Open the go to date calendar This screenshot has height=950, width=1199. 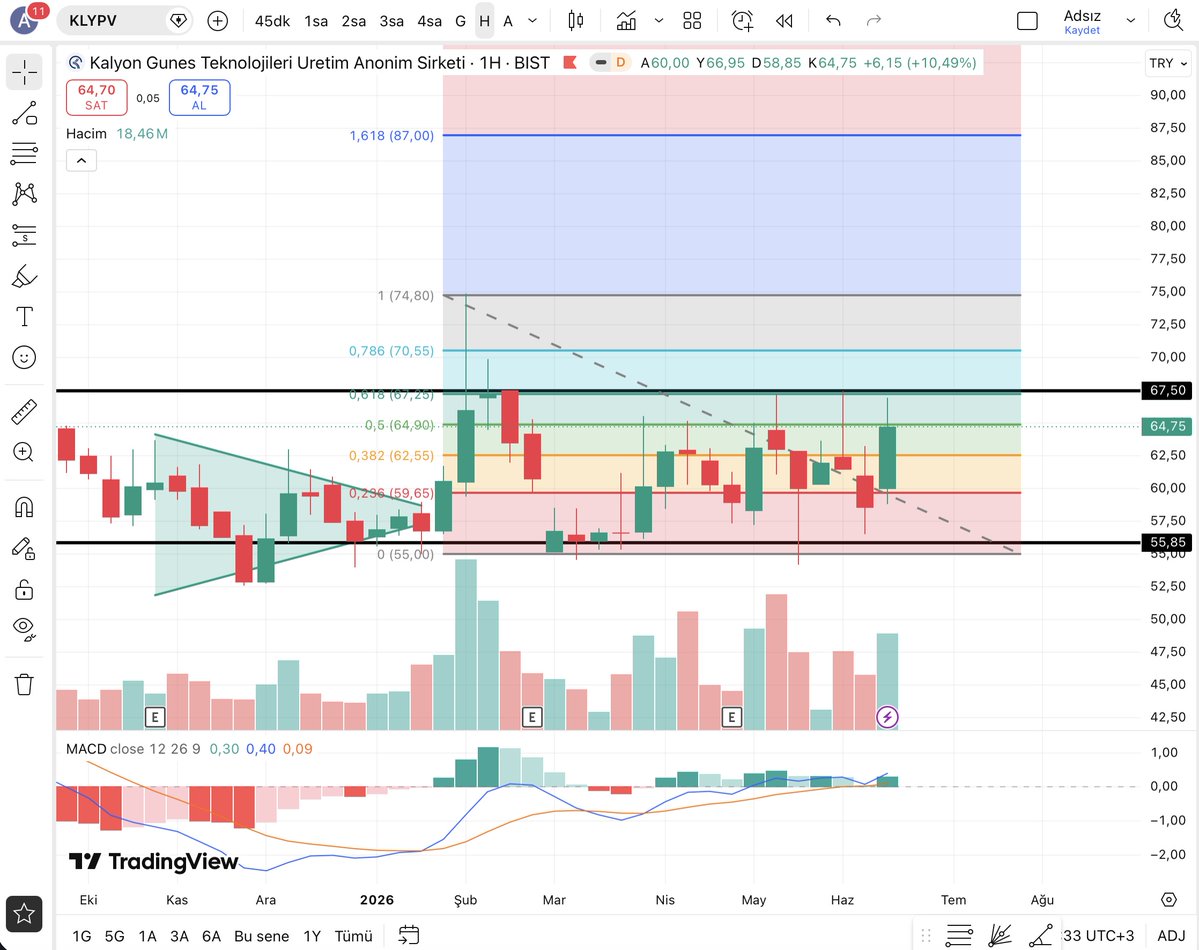(x=409, y=935)
